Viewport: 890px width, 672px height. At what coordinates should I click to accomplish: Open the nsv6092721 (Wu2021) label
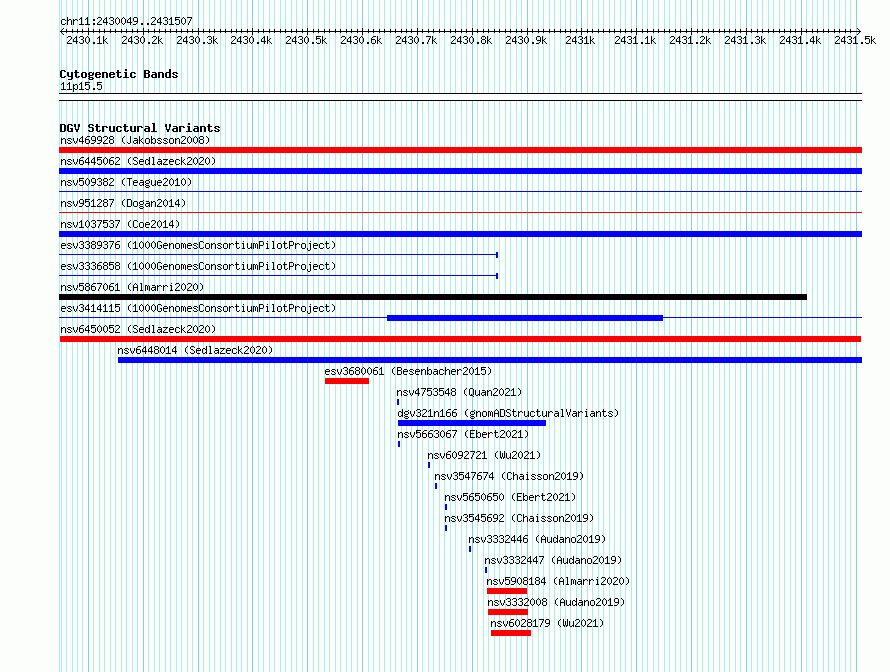click(484, 455)
